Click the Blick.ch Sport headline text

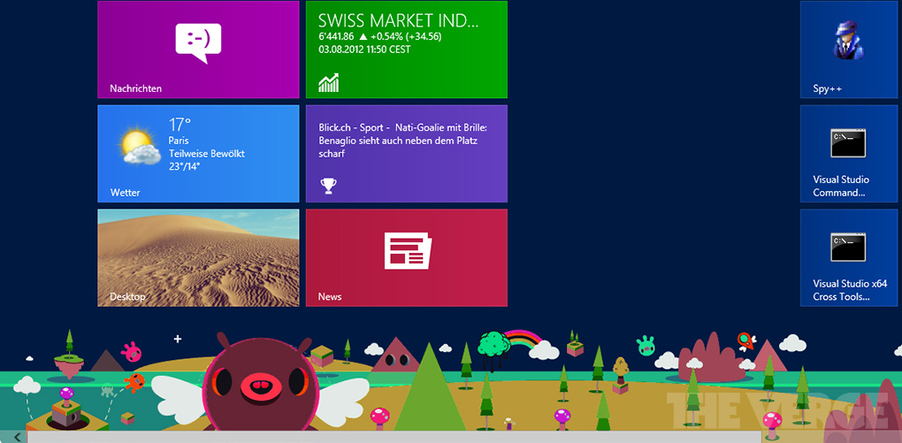point(403,141)
